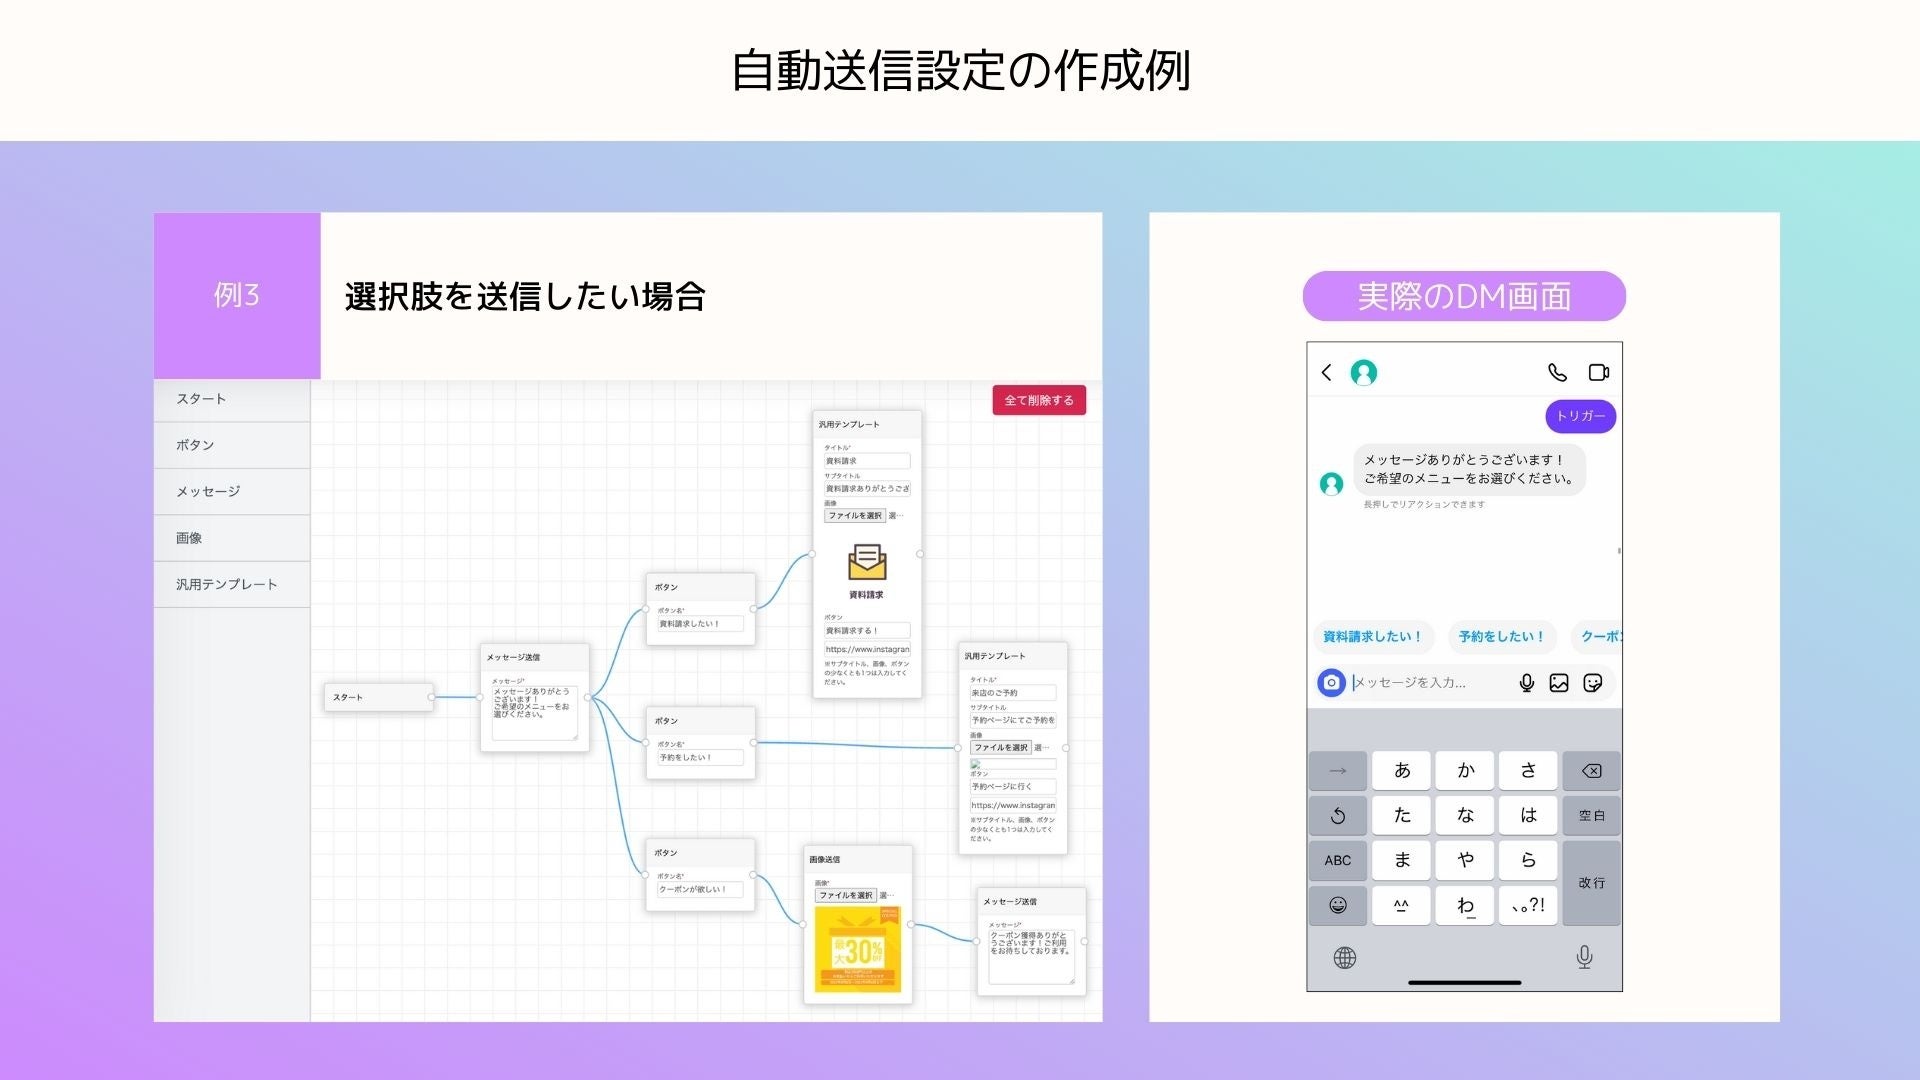Select メッセージ in the left node menu
The width and height of the screenshot is (1920, 1080).
click(208, 491)
